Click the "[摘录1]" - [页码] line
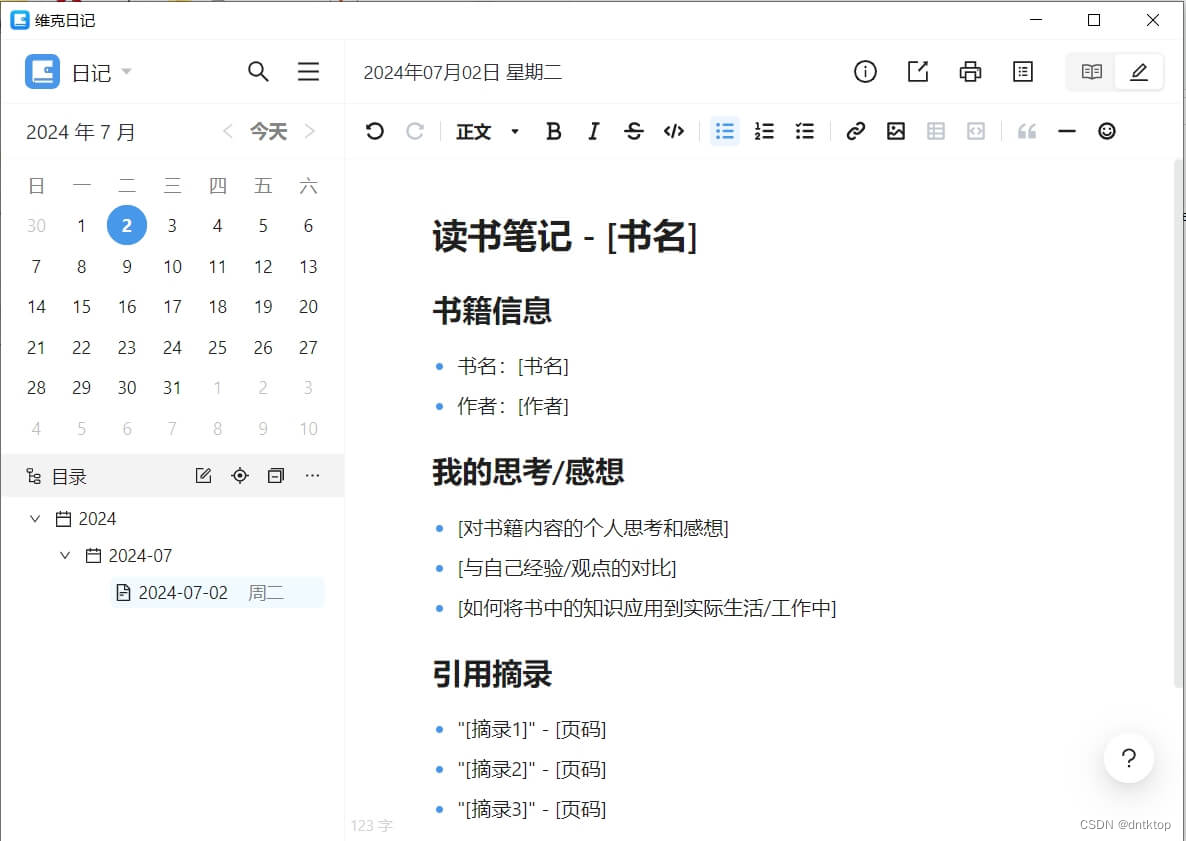This screenshot has height=841, width=1186. click(532, 730)
